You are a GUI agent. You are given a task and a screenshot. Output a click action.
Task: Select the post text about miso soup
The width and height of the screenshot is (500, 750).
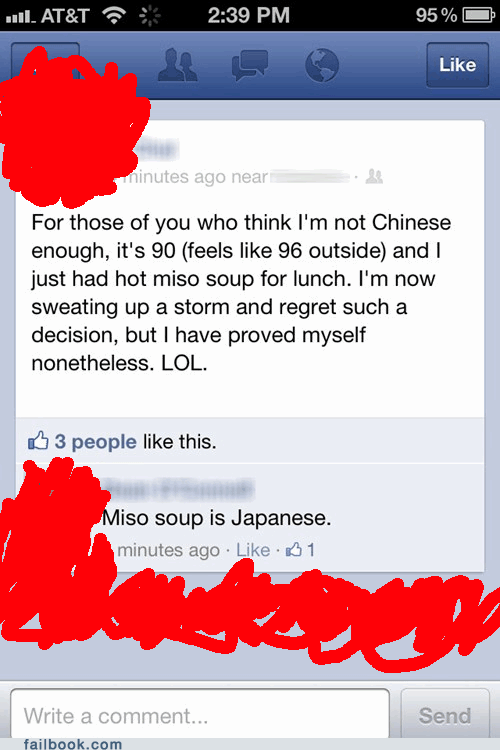[x=241, y=293]
